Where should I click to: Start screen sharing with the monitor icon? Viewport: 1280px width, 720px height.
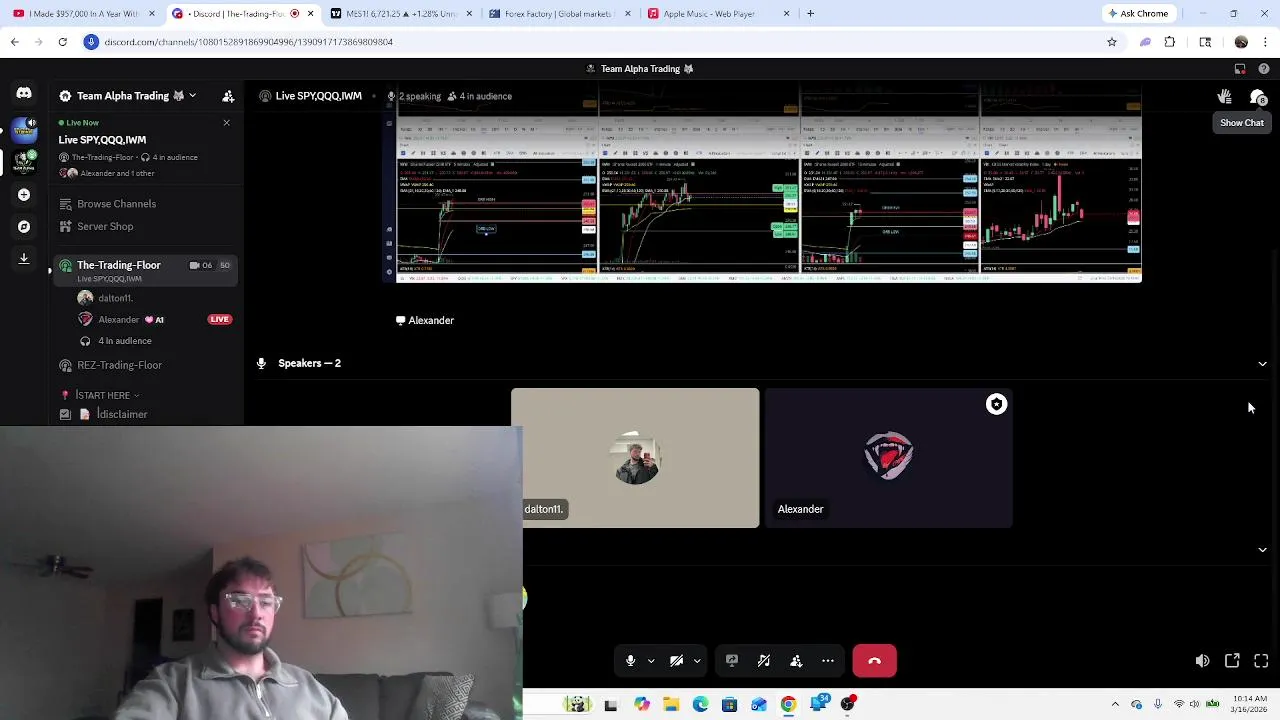point(732,661)
